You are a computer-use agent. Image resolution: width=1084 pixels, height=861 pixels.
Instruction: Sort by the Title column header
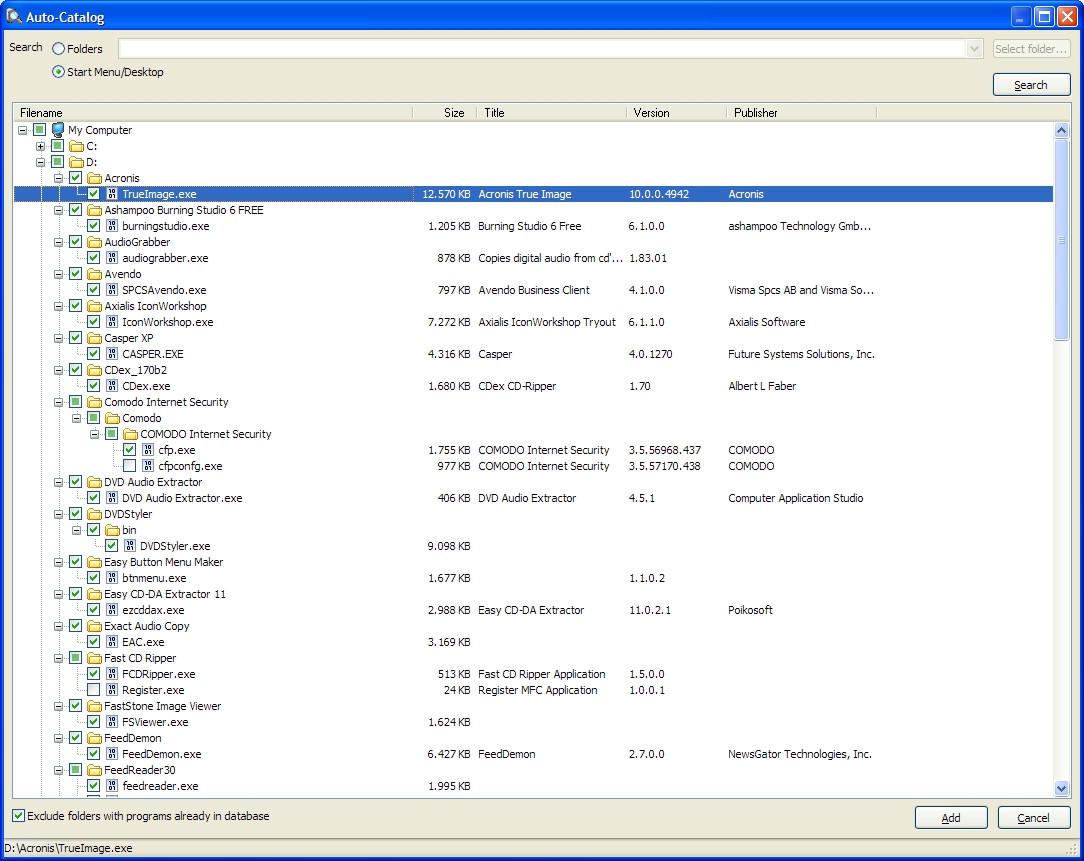coord(551,113)
